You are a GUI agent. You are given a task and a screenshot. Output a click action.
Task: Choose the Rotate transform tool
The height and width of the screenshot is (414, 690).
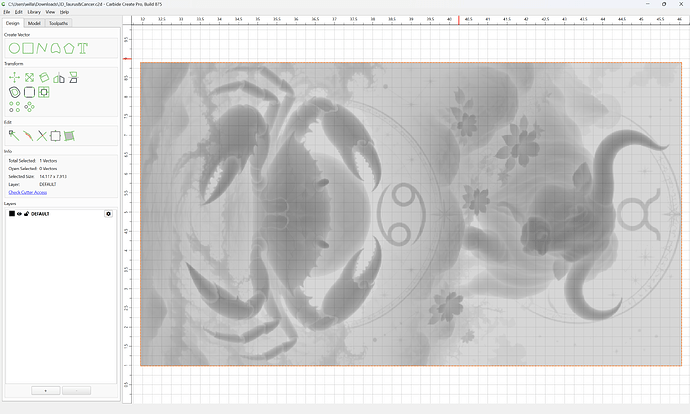pos(44,78)
